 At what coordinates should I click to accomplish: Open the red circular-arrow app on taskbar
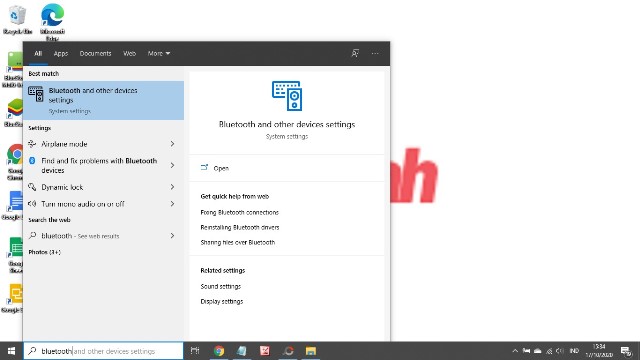288,351
